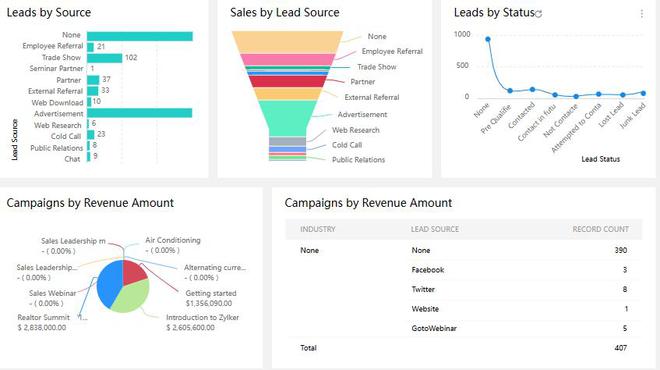The height and width of the screenshot is (370, 660).
Task: Sort by the INDUSTRY column header
Action: click(318, 229)
